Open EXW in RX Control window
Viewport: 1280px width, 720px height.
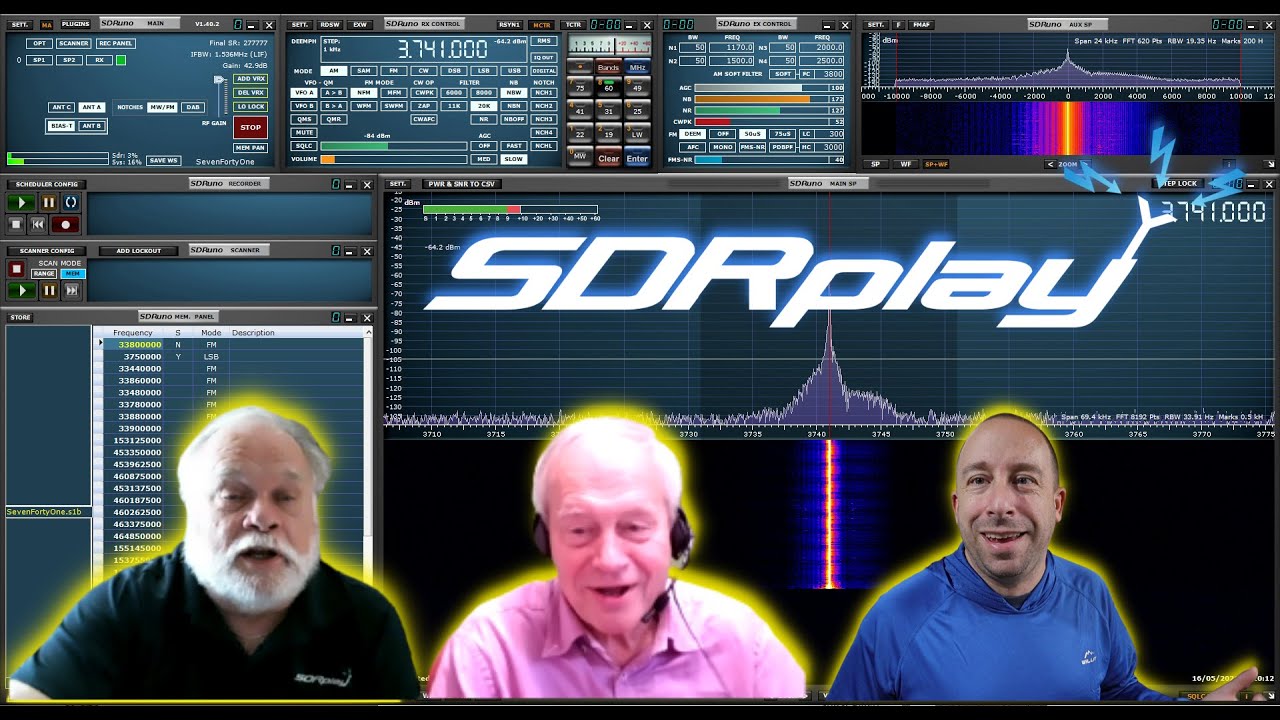[x=359, y=24]
